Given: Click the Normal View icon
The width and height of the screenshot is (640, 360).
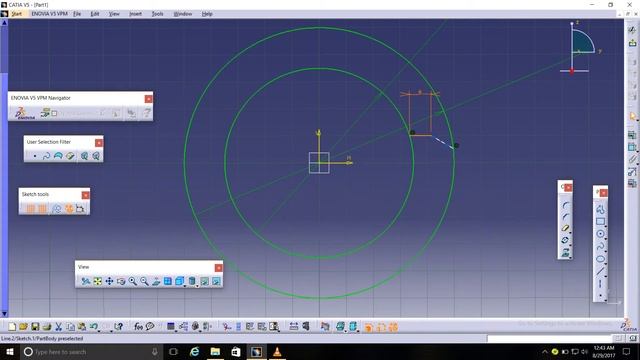Looking at the screenshot, I should [156, 281].
